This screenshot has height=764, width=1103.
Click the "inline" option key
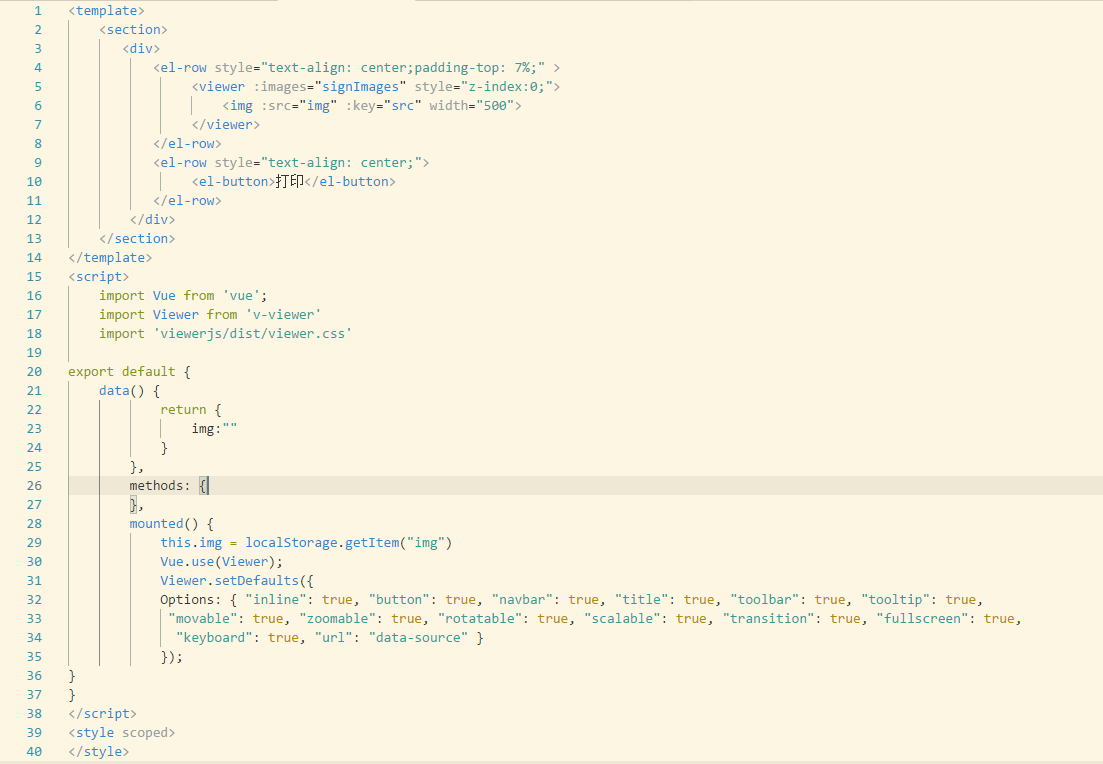[x=276, y=599]
